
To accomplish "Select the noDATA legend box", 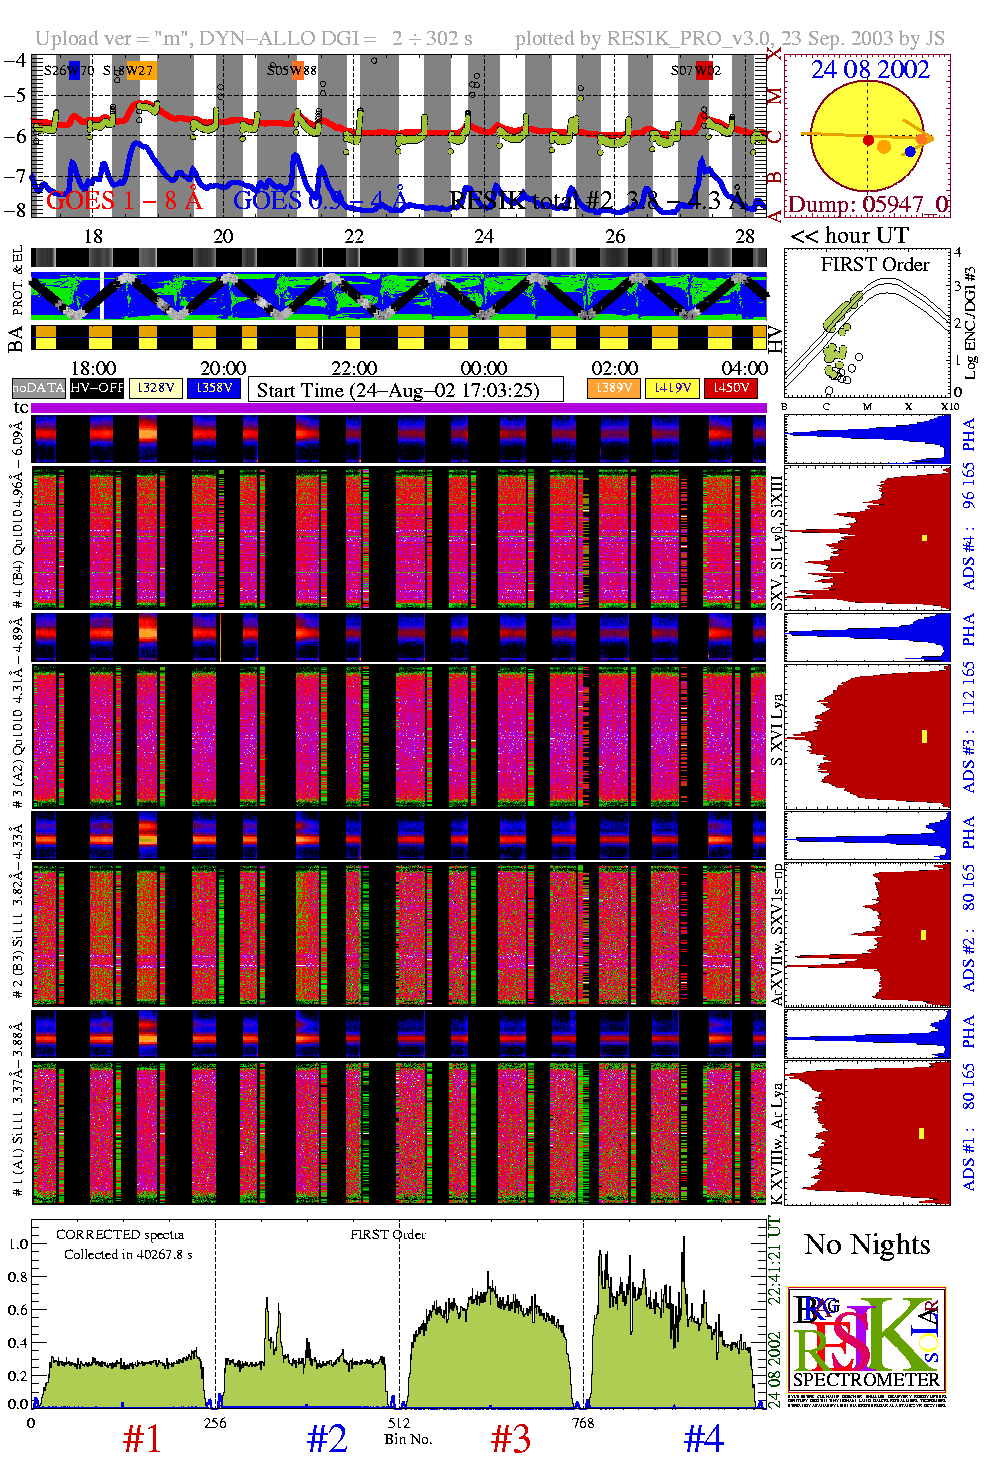I will (x=39, y=388).
